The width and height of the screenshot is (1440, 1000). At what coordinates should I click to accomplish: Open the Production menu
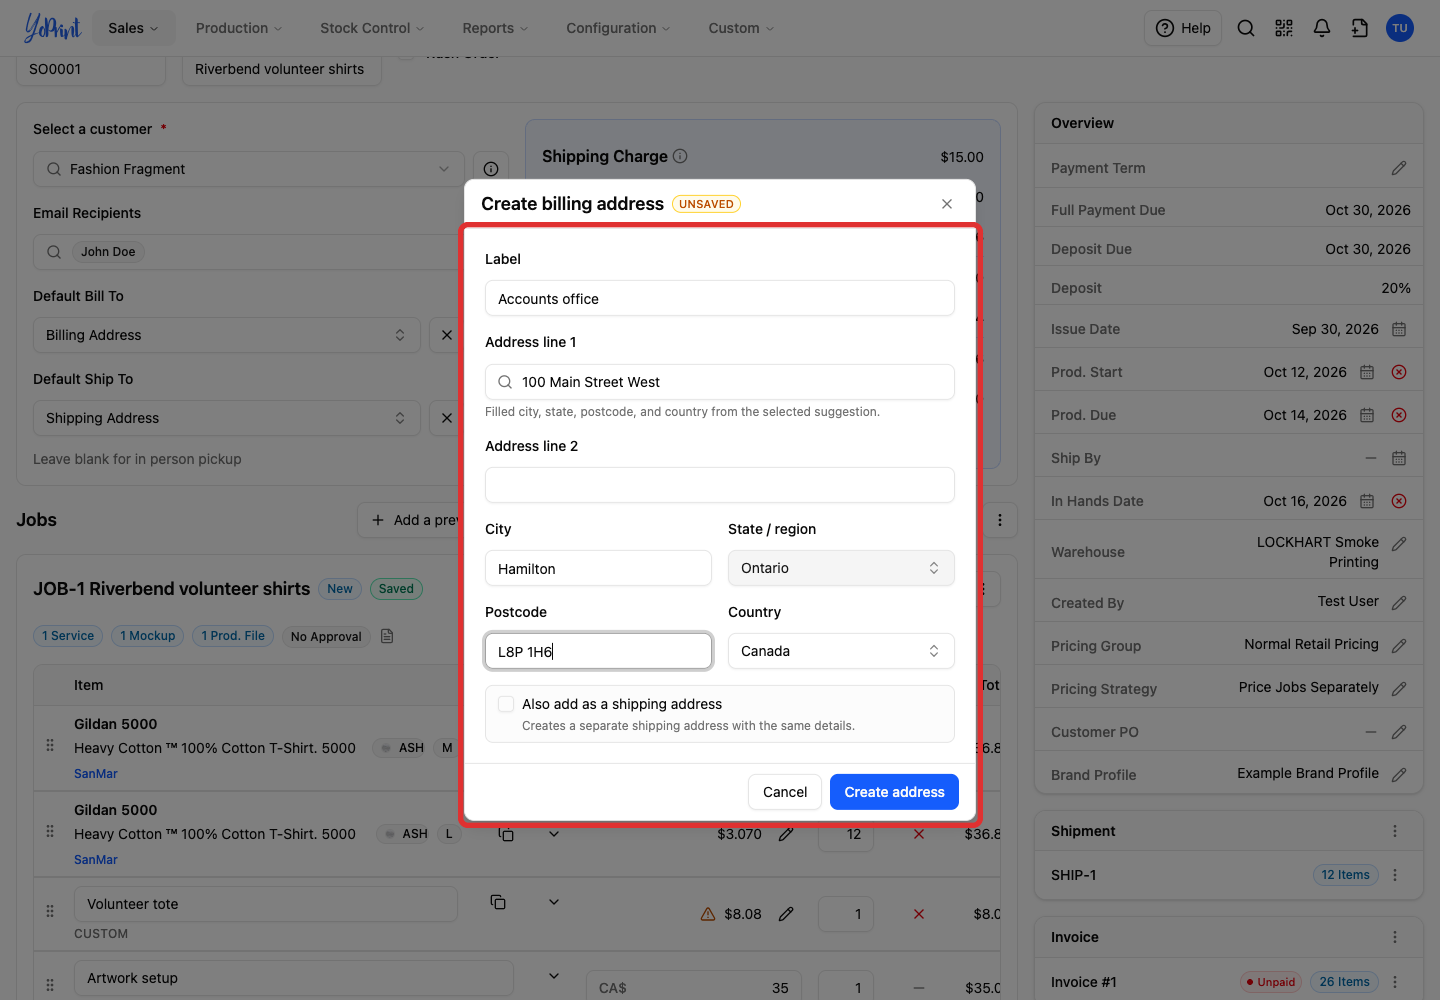(239, 28)
